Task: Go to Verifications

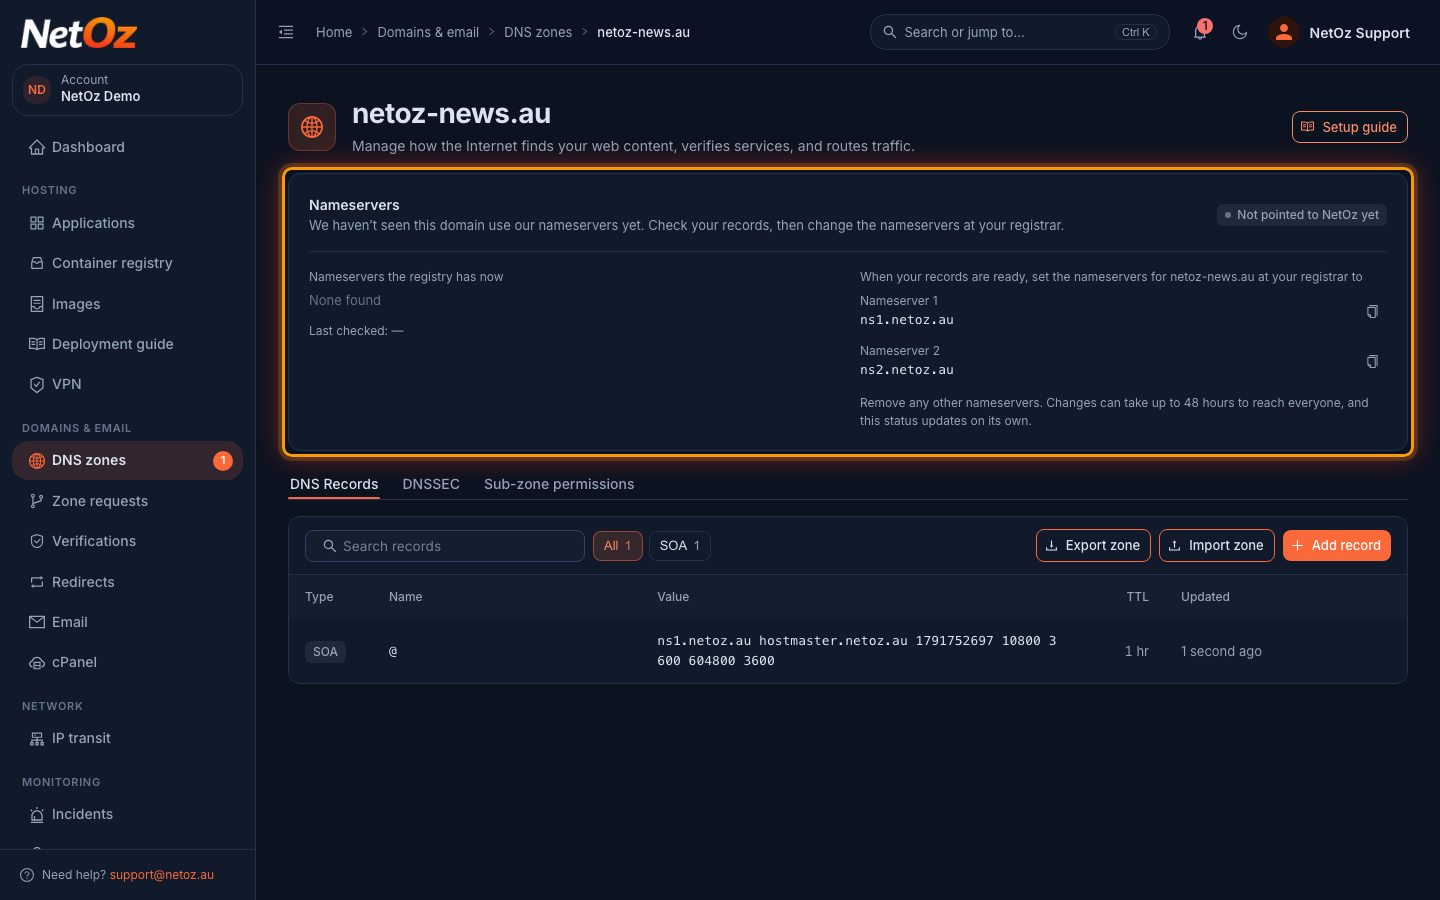Action: pyautogui.click(x=127, y=541)
